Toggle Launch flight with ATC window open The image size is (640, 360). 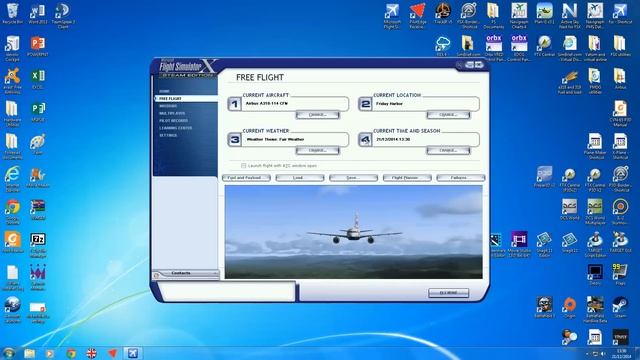244,166
